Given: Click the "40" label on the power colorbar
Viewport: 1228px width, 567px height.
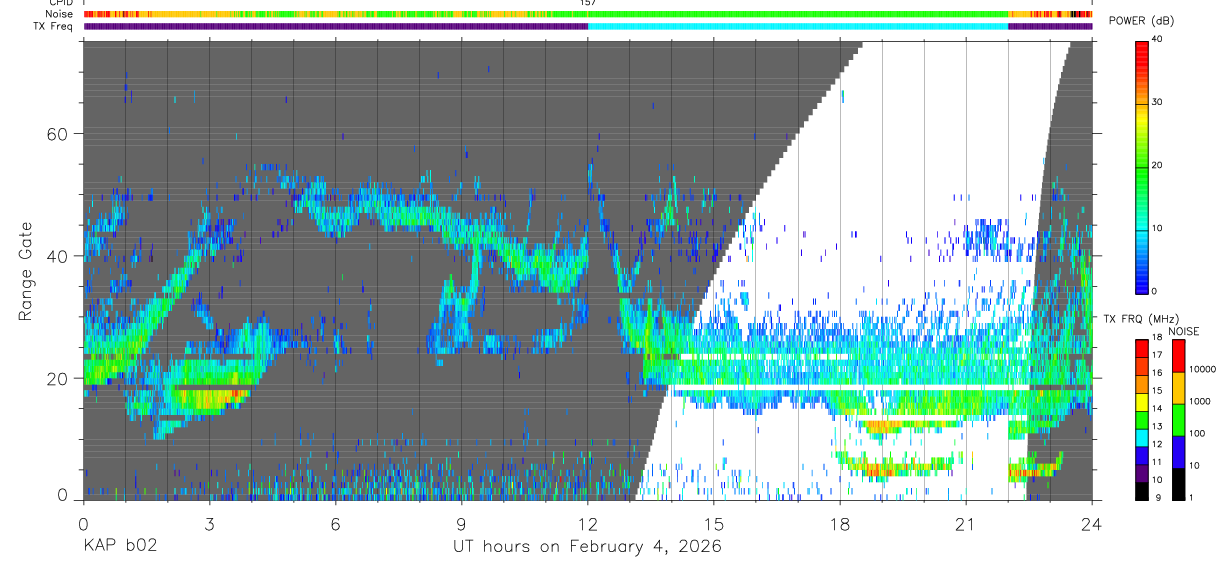Looking at the screenshot, I should pyautogui.click(x=1157, y=39).
